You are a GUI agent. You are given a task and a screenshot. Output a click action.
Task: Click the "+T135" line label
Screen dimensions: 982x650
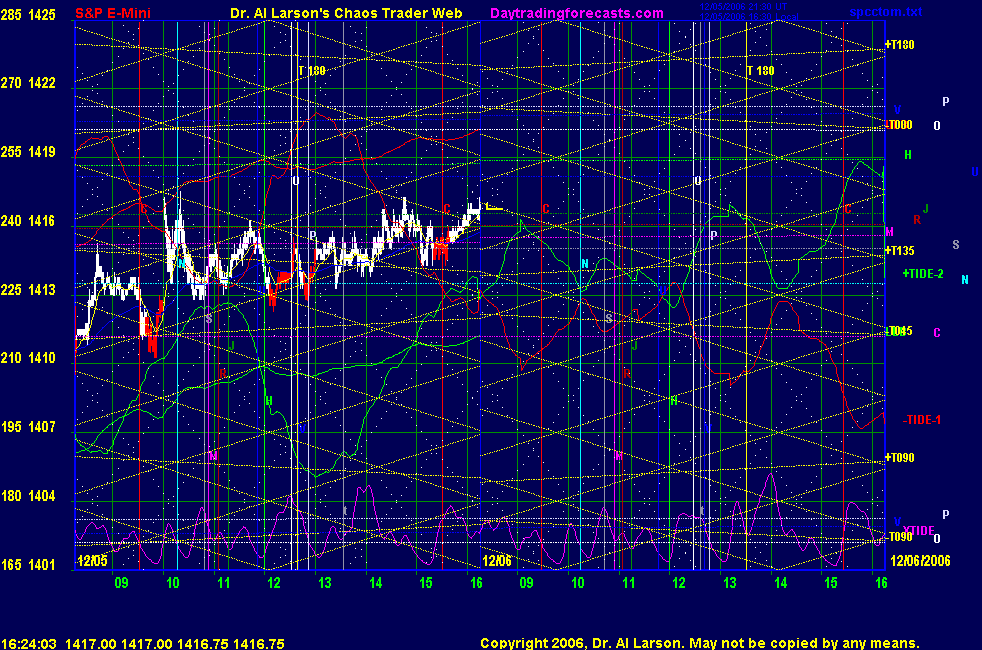(899, 250)
